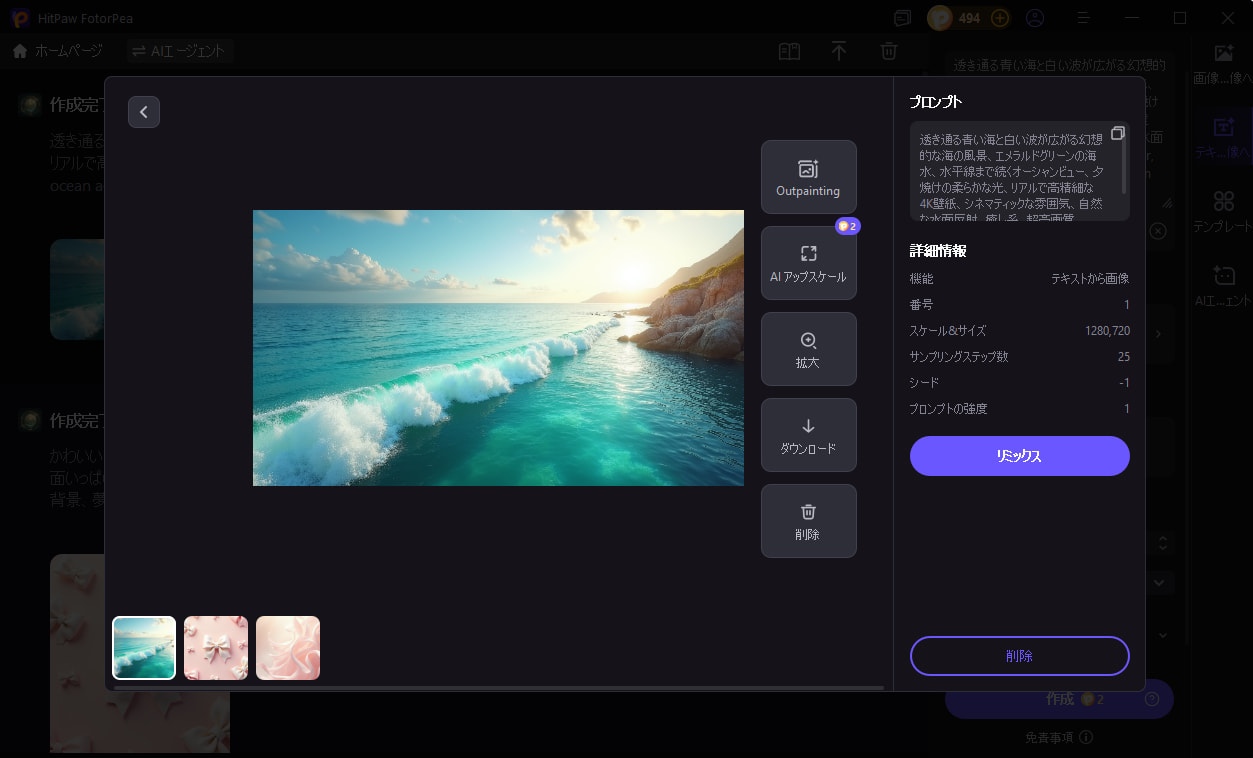Minimize the HitPaw FotorPea window
The width and height of the screenshot is (1253, 758).
point(1132,18)
